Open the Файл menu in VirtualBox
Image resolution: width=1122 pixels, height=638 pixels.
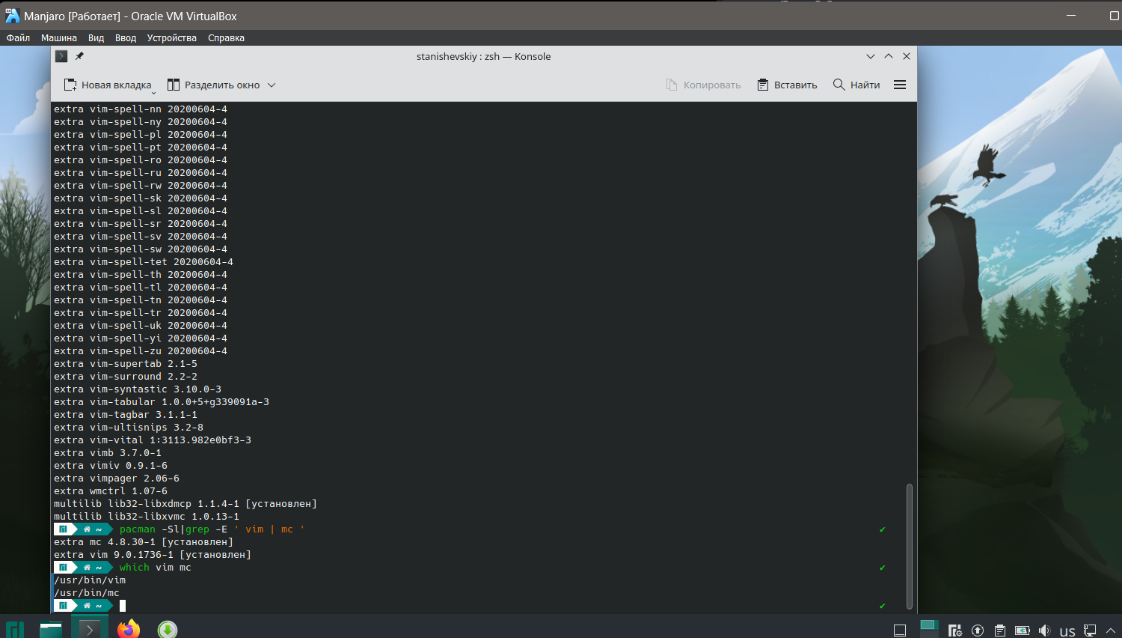click(18, 38)
